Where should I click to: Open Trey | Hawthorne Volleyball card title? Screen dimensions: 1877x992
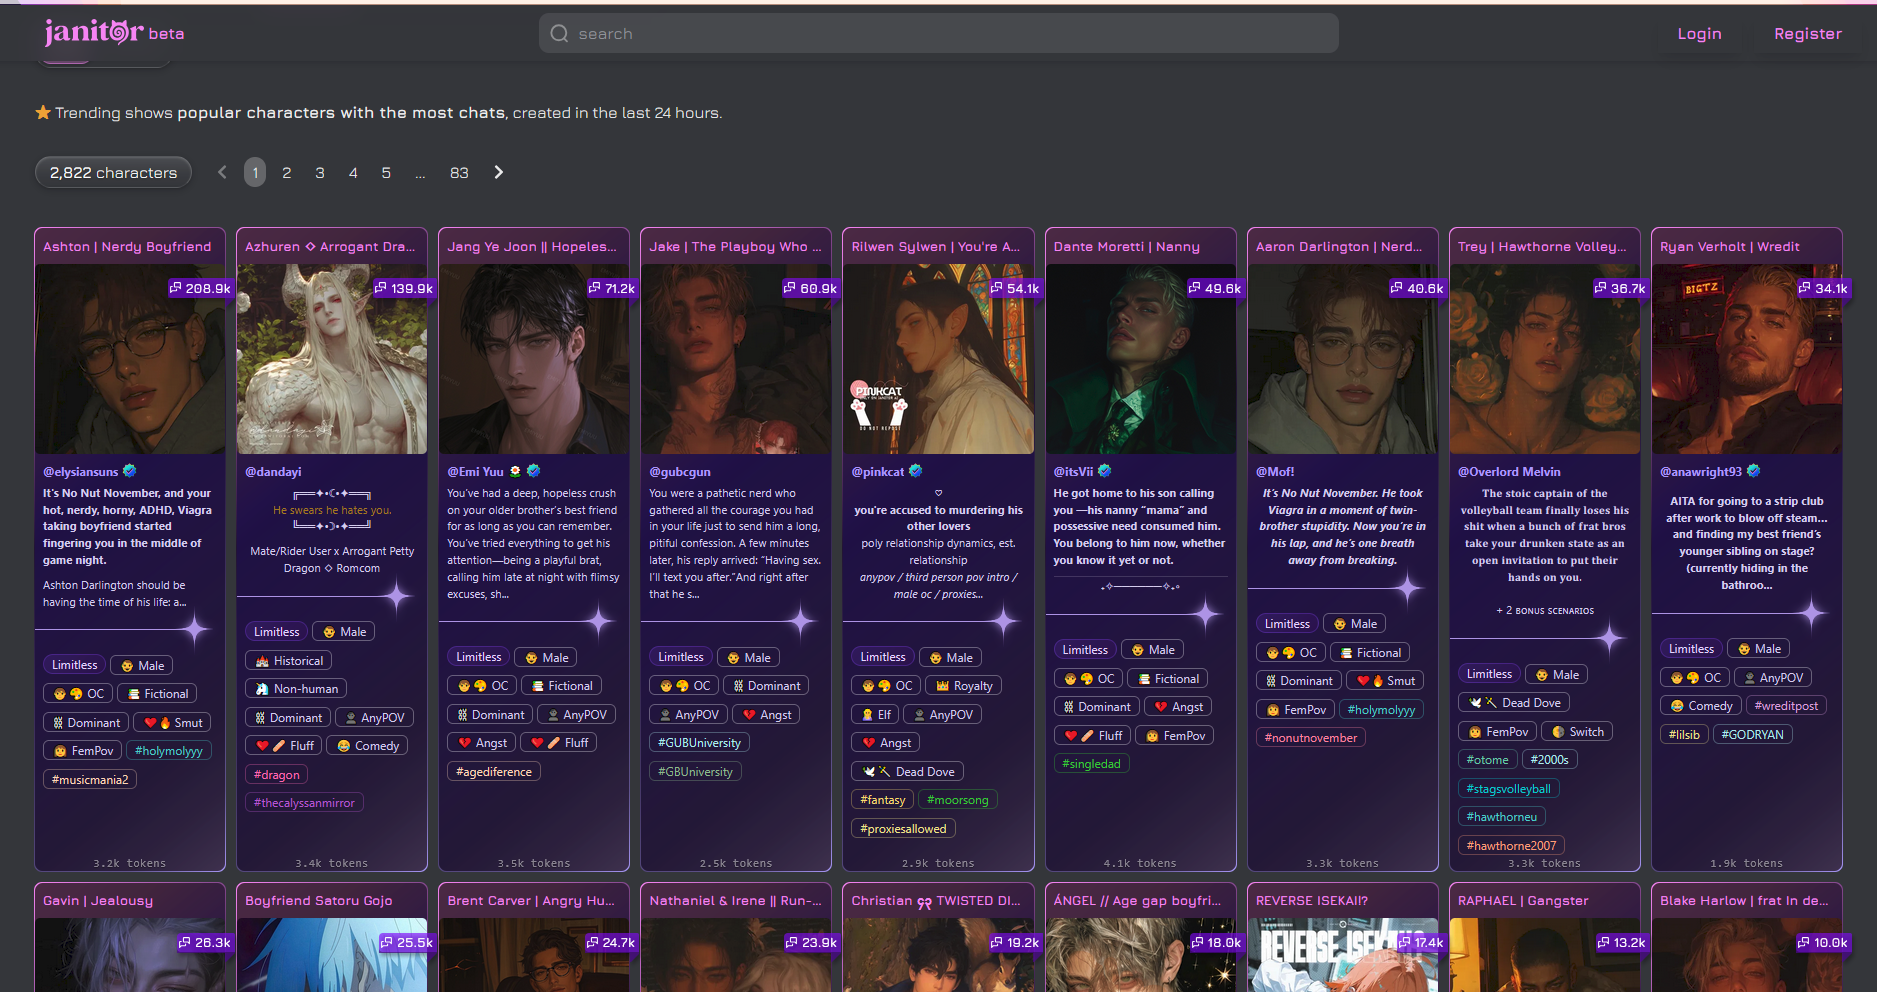[1542, 246]
